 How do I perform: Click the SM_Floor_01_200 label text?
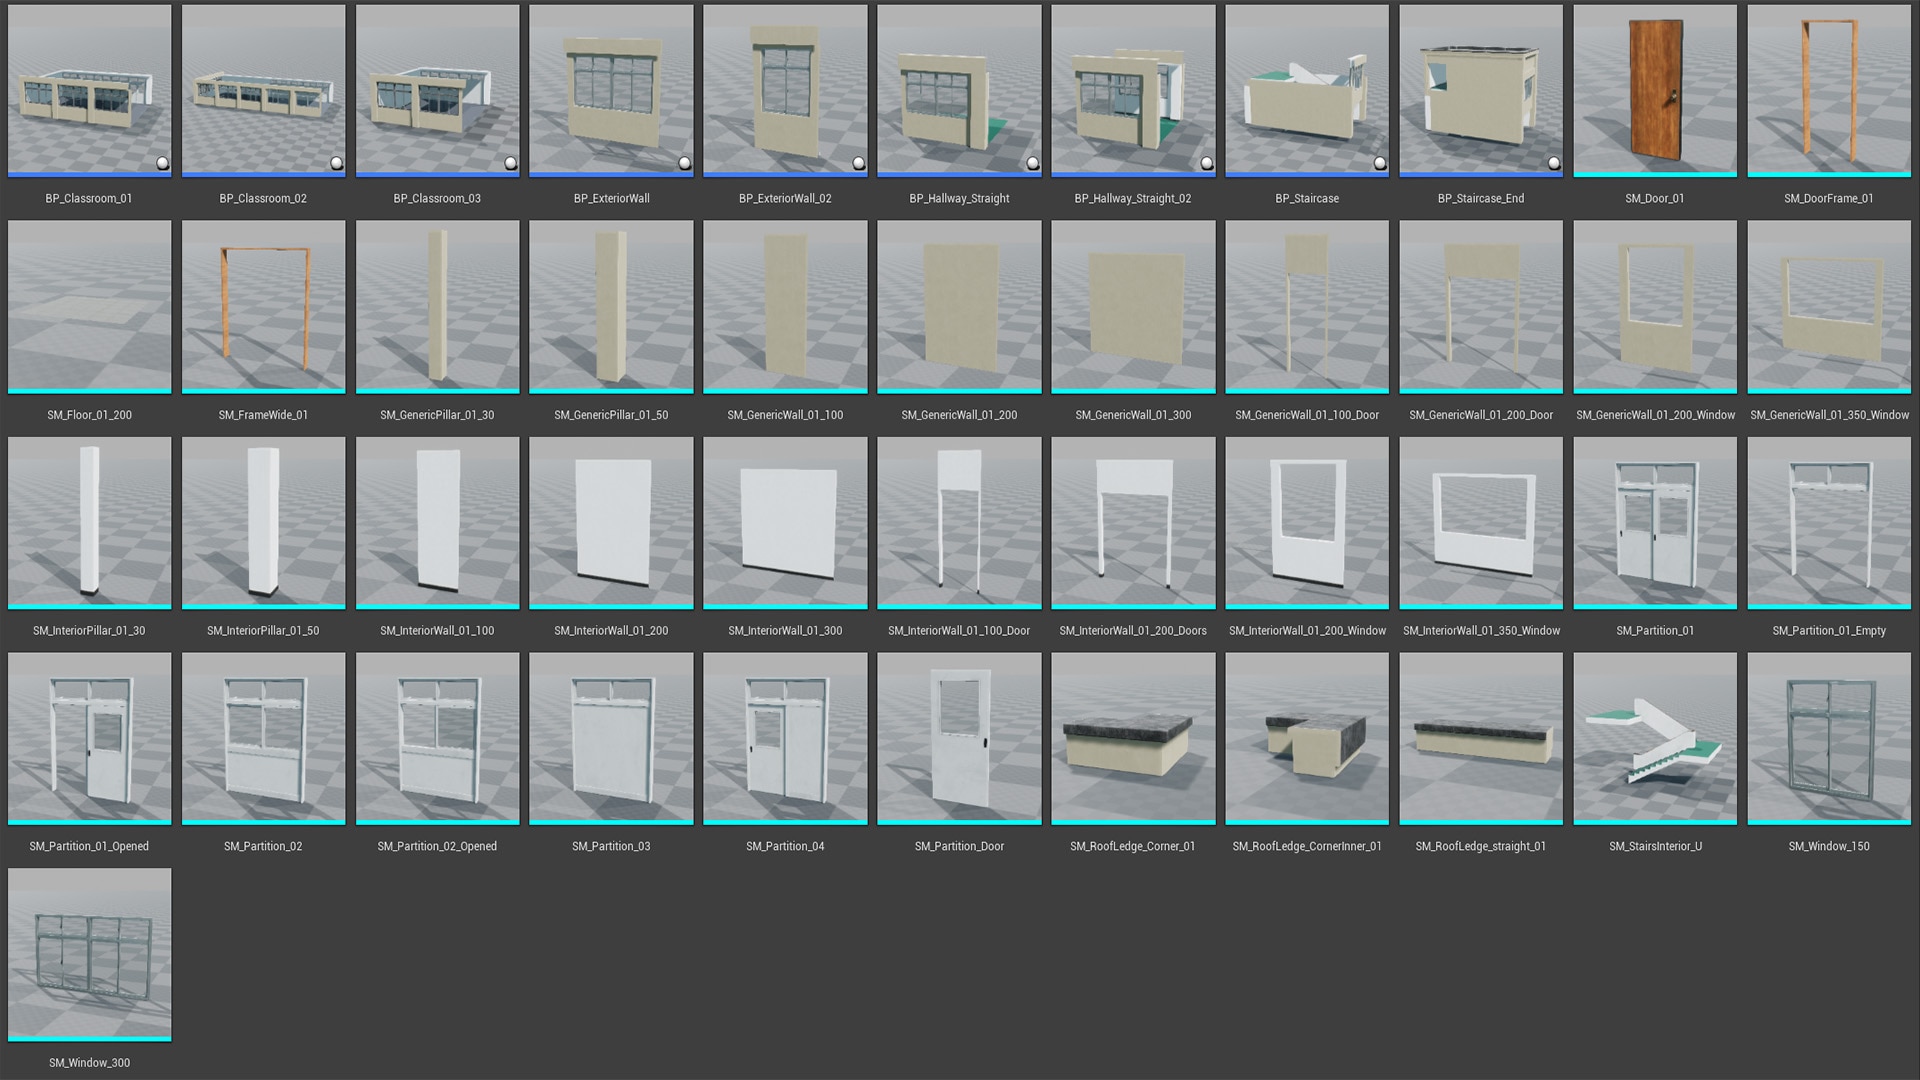coord(89,414)
